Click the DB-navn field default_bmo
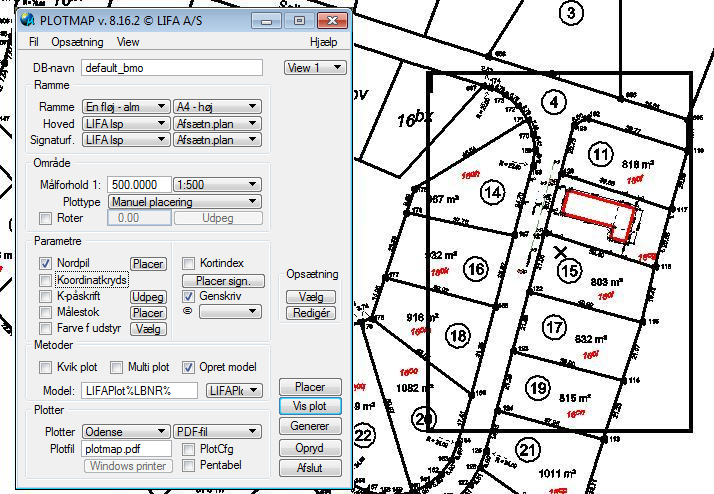The height and width of the screenshot is (494, 714). [172, 68]
